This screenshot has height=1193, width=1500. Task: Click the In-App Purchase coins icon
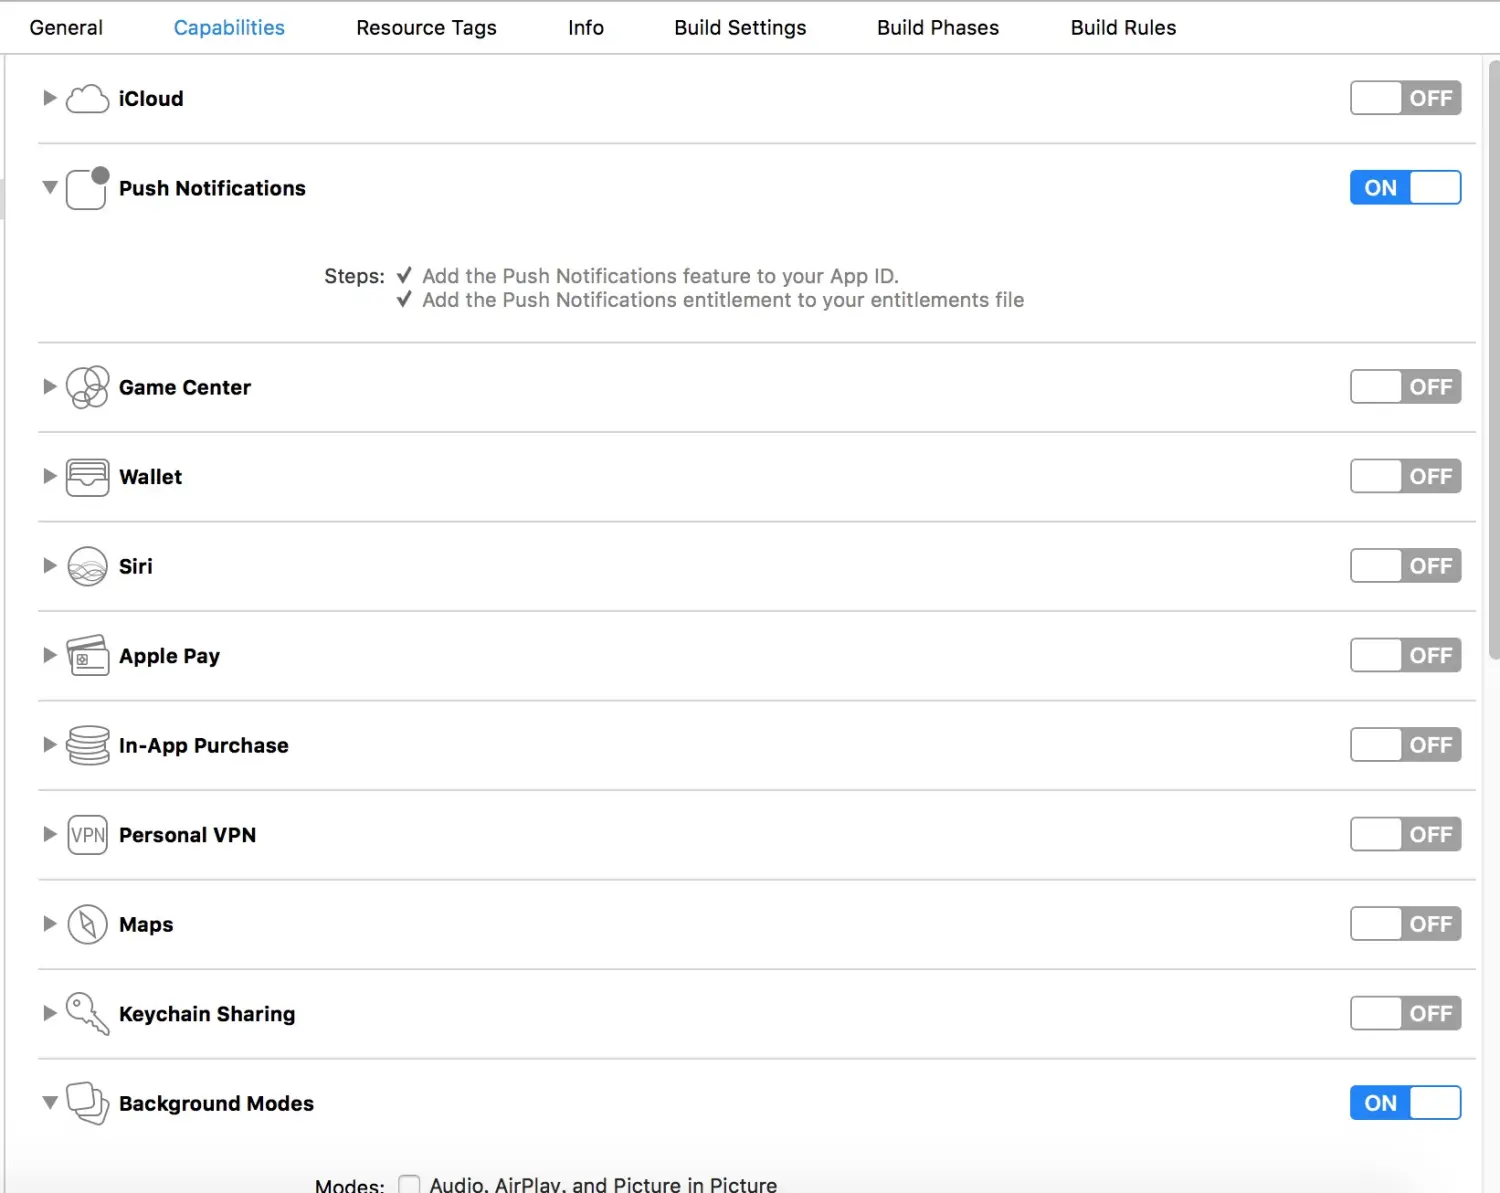(87, 745)
